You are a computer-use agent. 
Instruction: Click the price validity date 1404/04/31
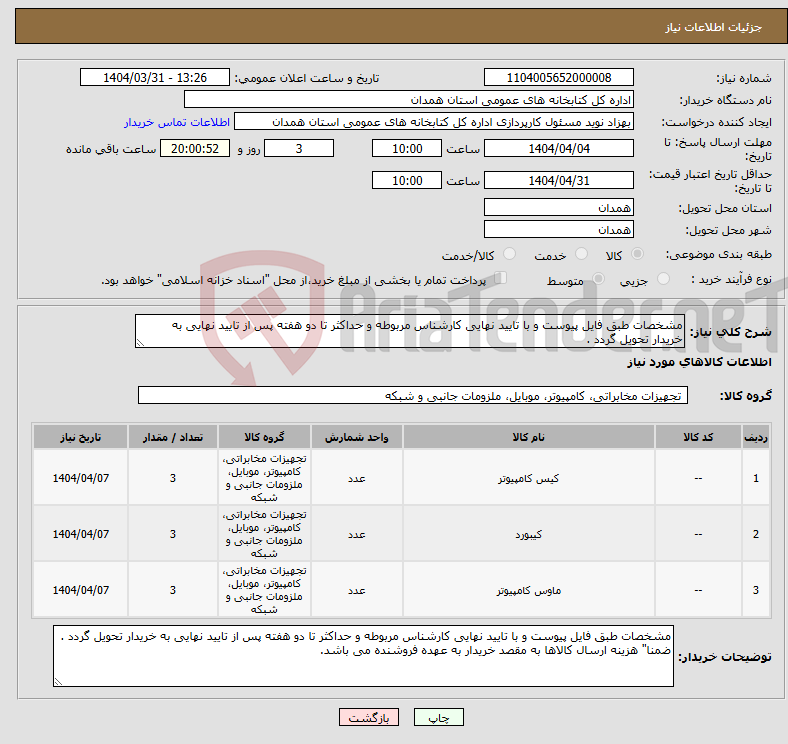point(558,180)
